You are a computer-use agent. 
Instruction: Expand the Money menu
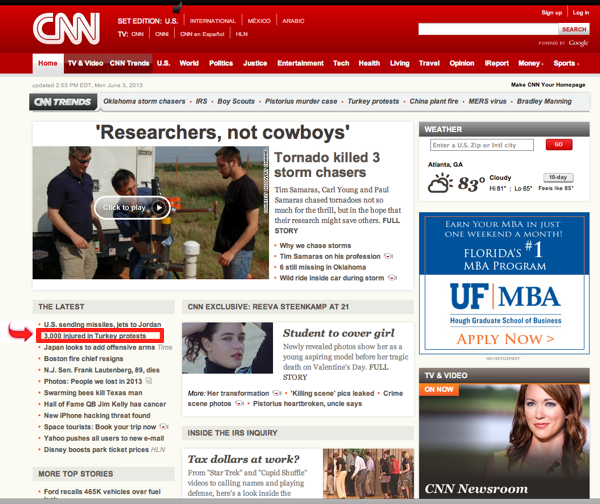530,63
